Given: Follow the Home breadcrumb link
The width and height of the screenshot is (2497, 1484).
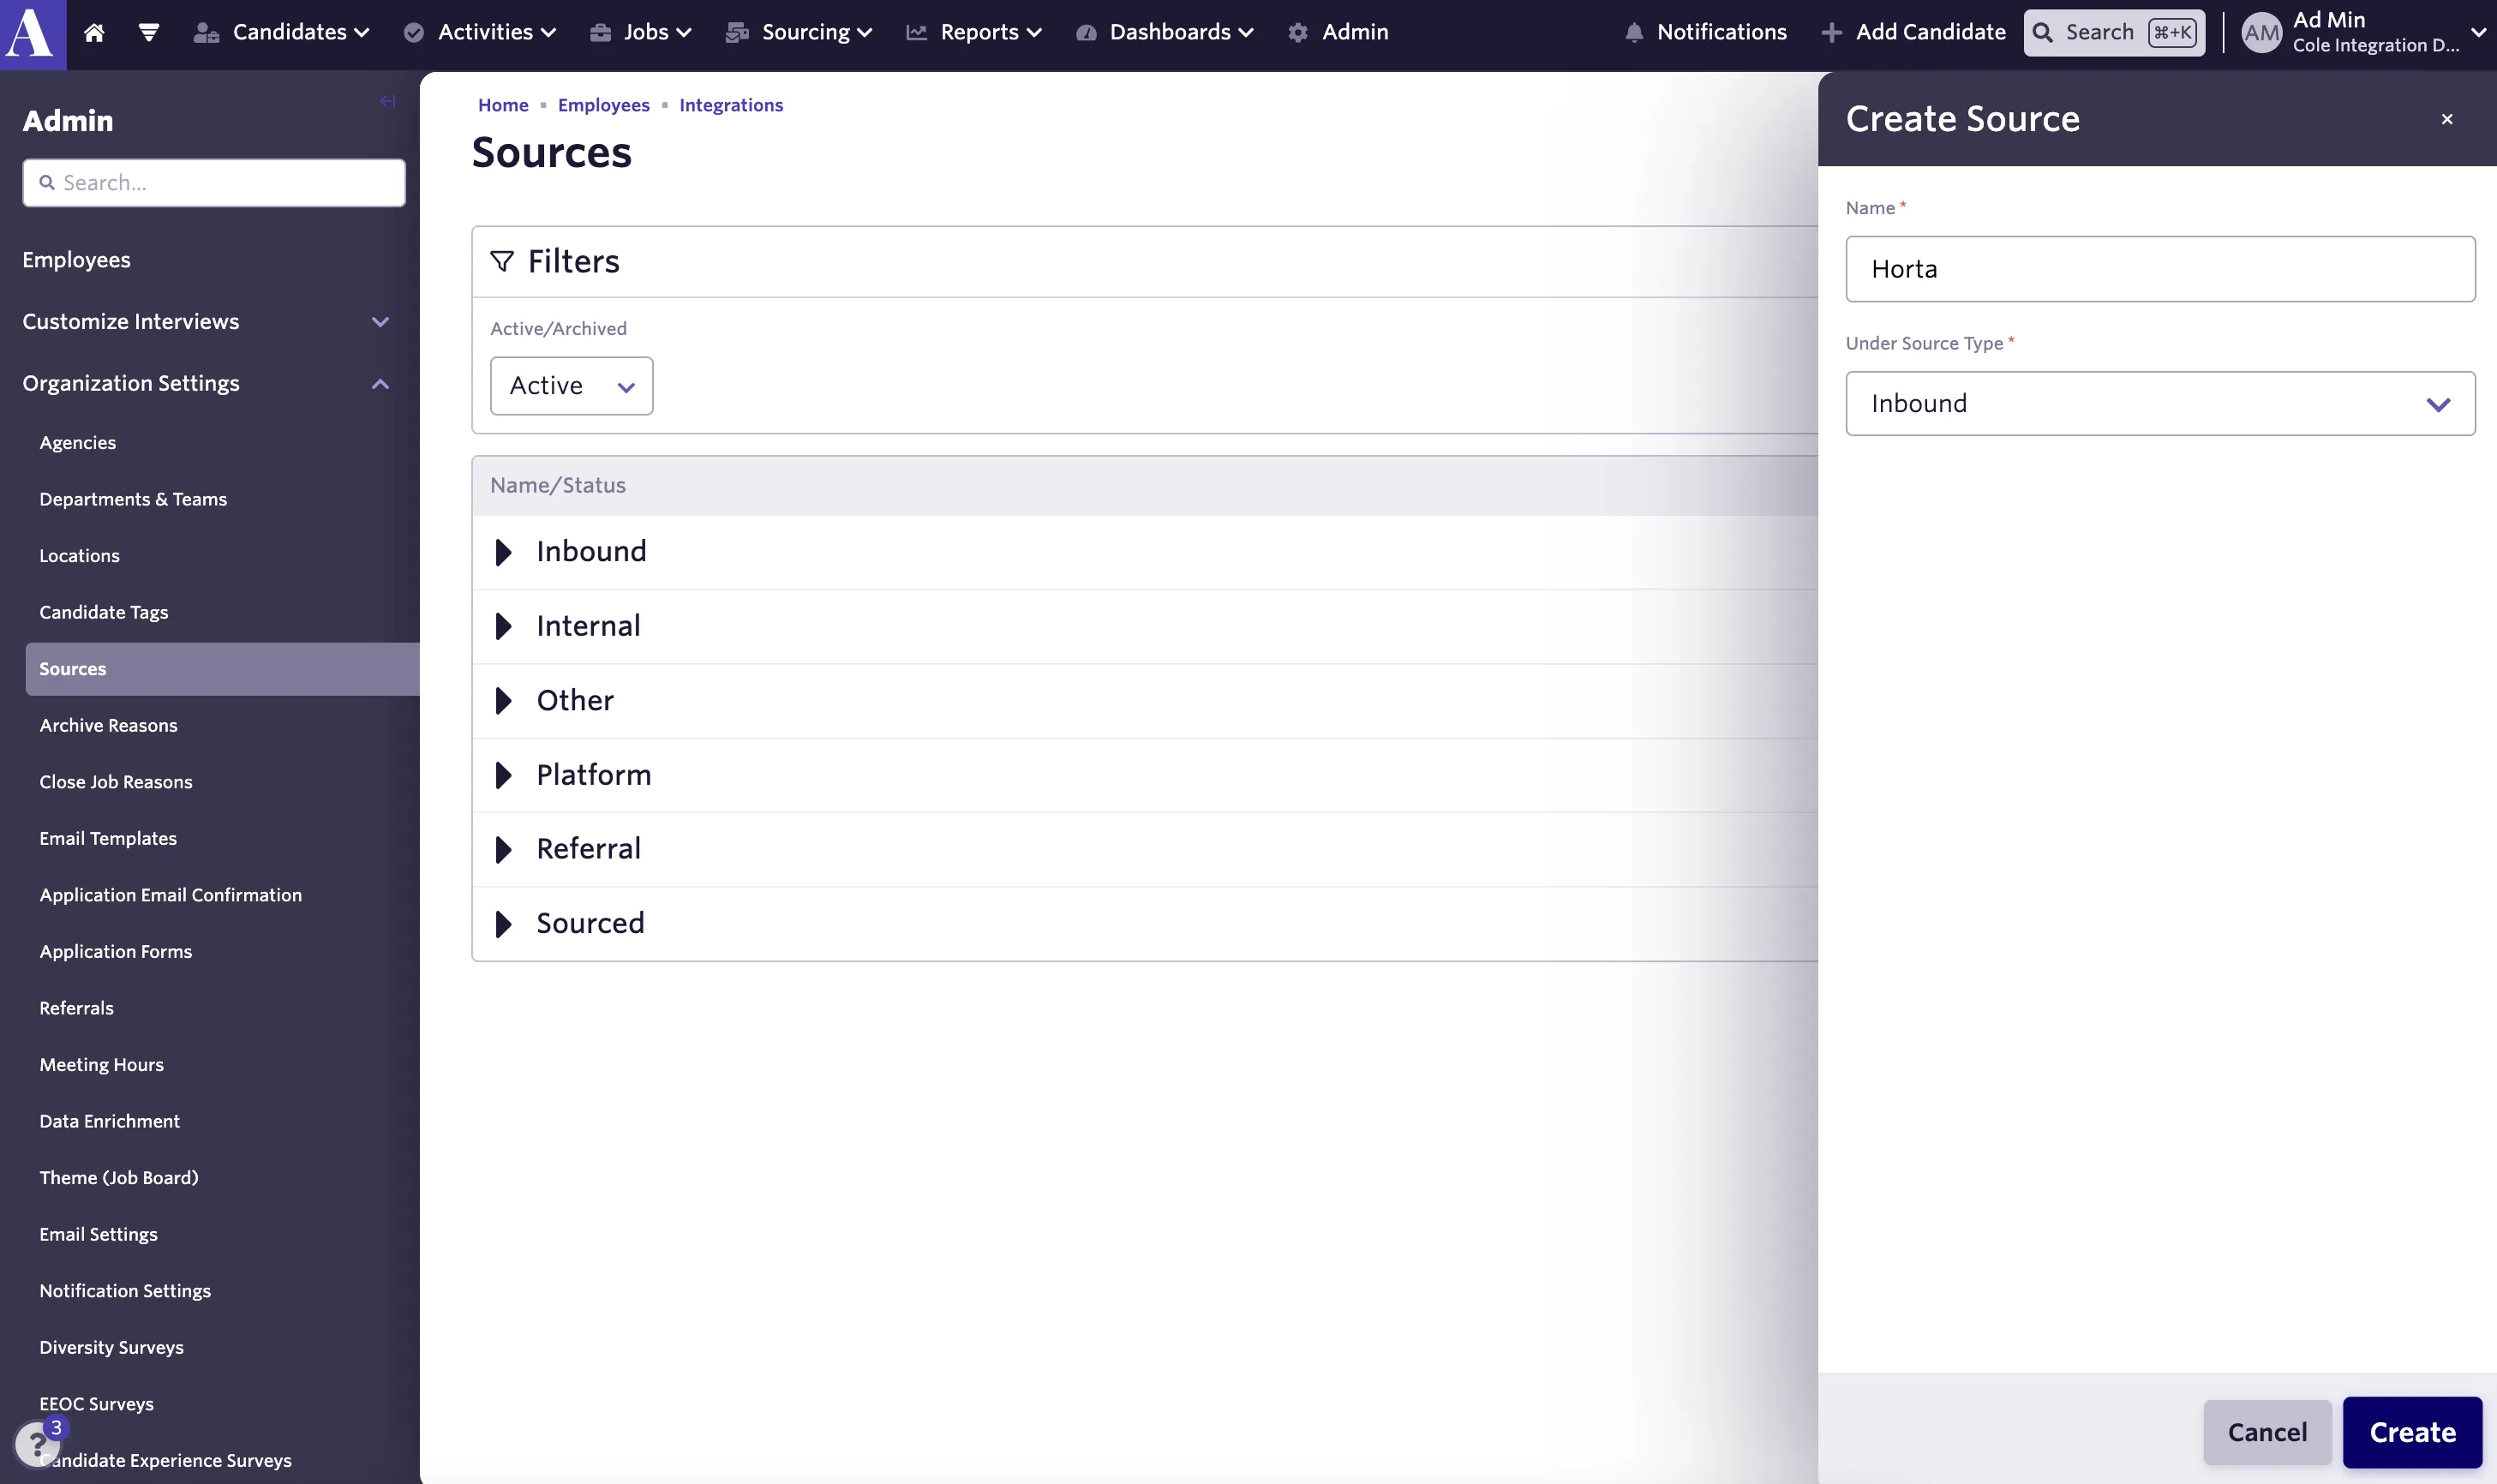Looking at the screenshot, I should (503, 105).
